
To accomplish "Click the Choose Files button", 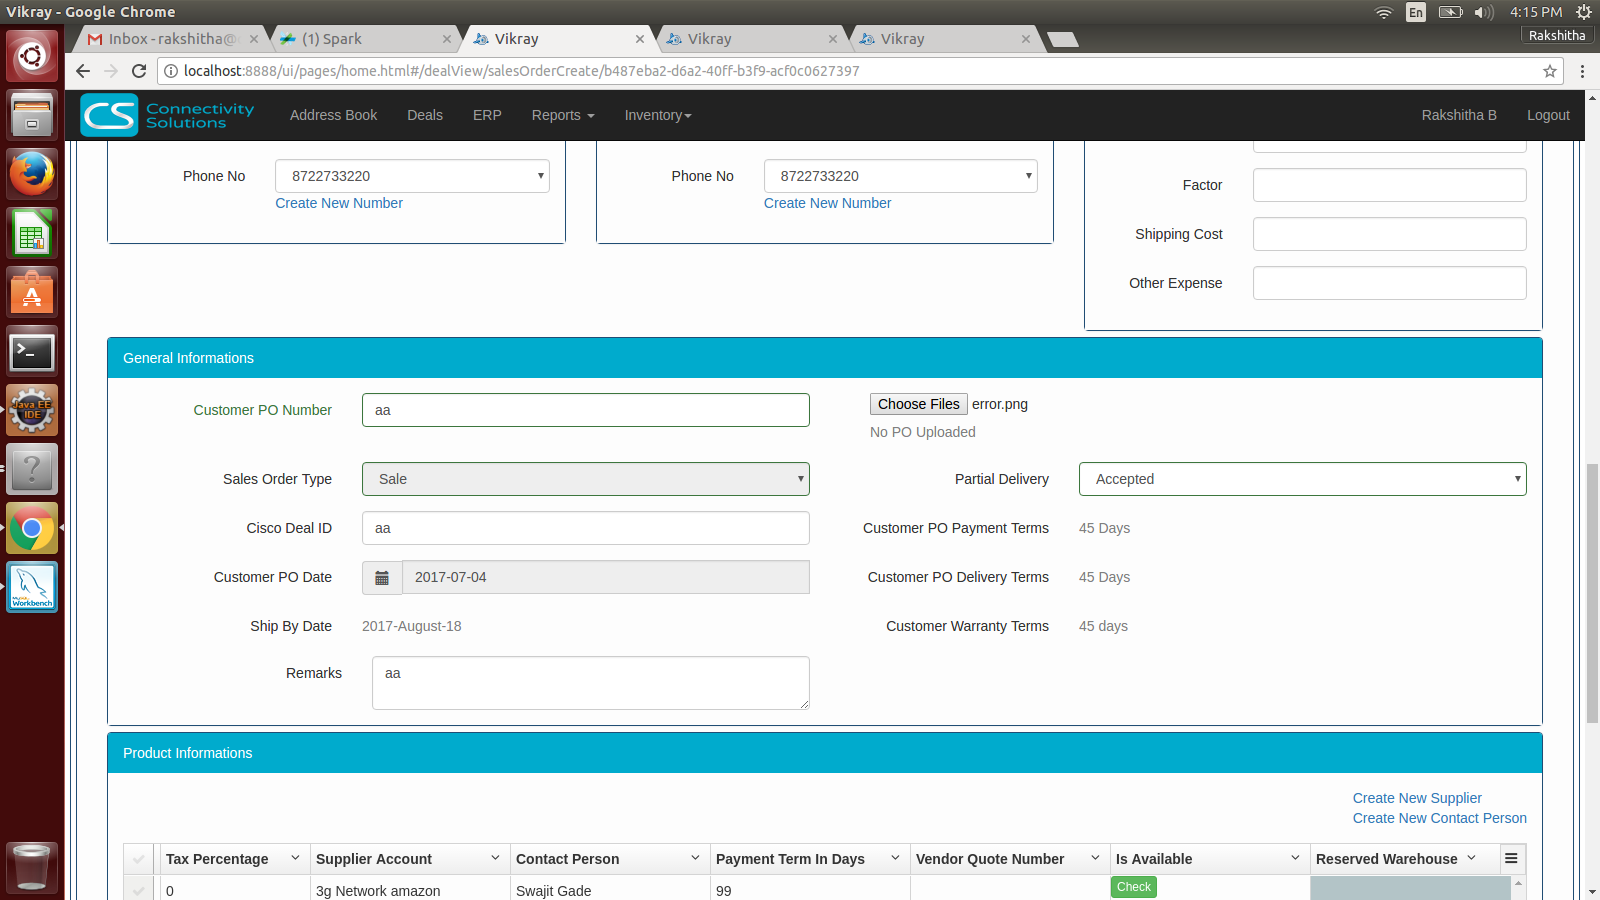I will 918,404.
